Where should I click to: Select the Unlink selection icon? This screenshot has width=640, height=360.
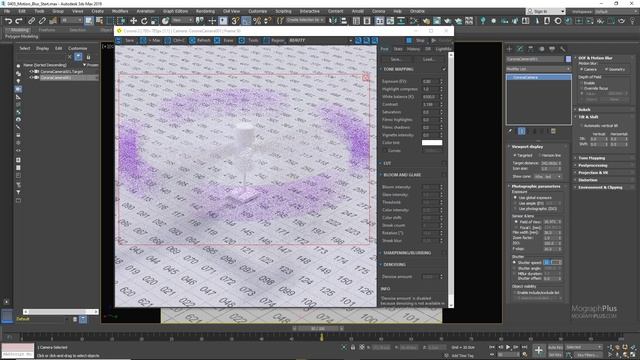click(x=42, y=20)
